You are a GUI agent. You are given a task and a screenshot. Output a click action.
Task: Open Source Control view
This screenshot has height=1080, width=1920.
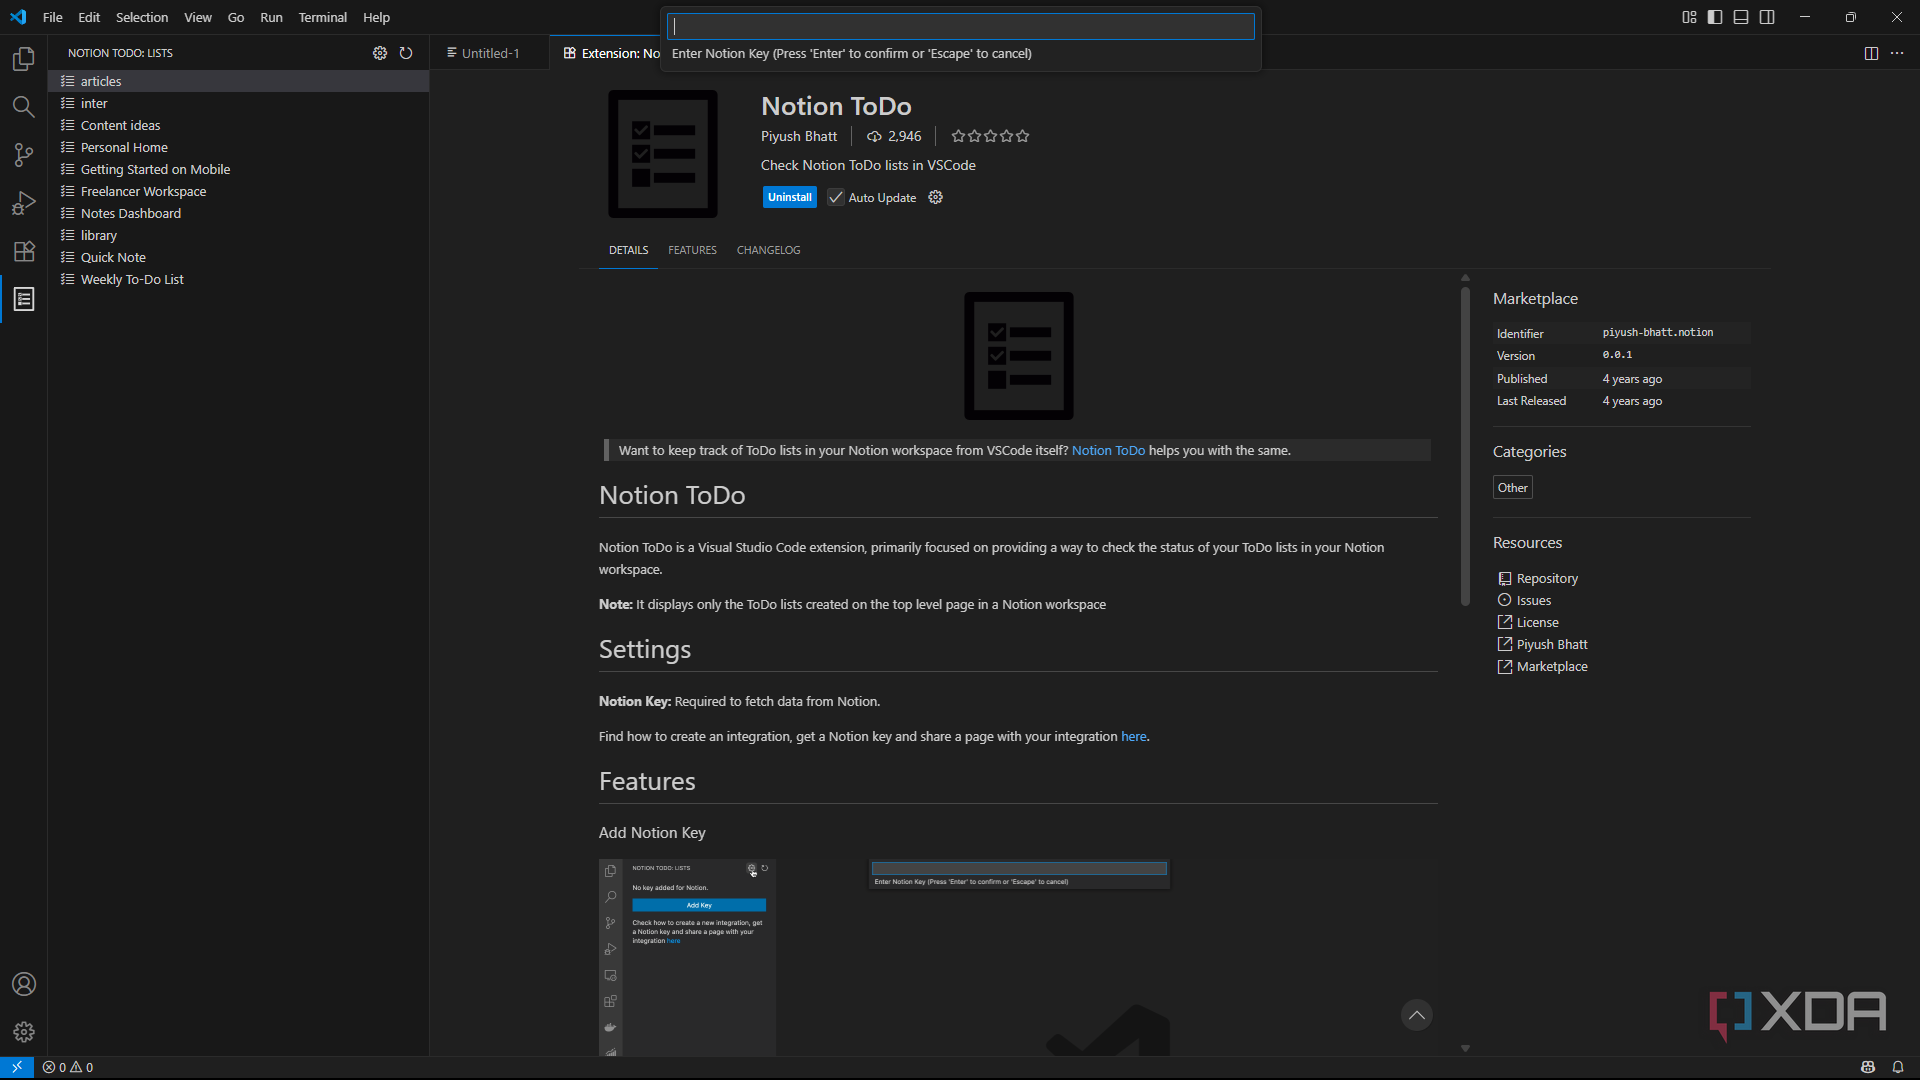click(24, 155)
